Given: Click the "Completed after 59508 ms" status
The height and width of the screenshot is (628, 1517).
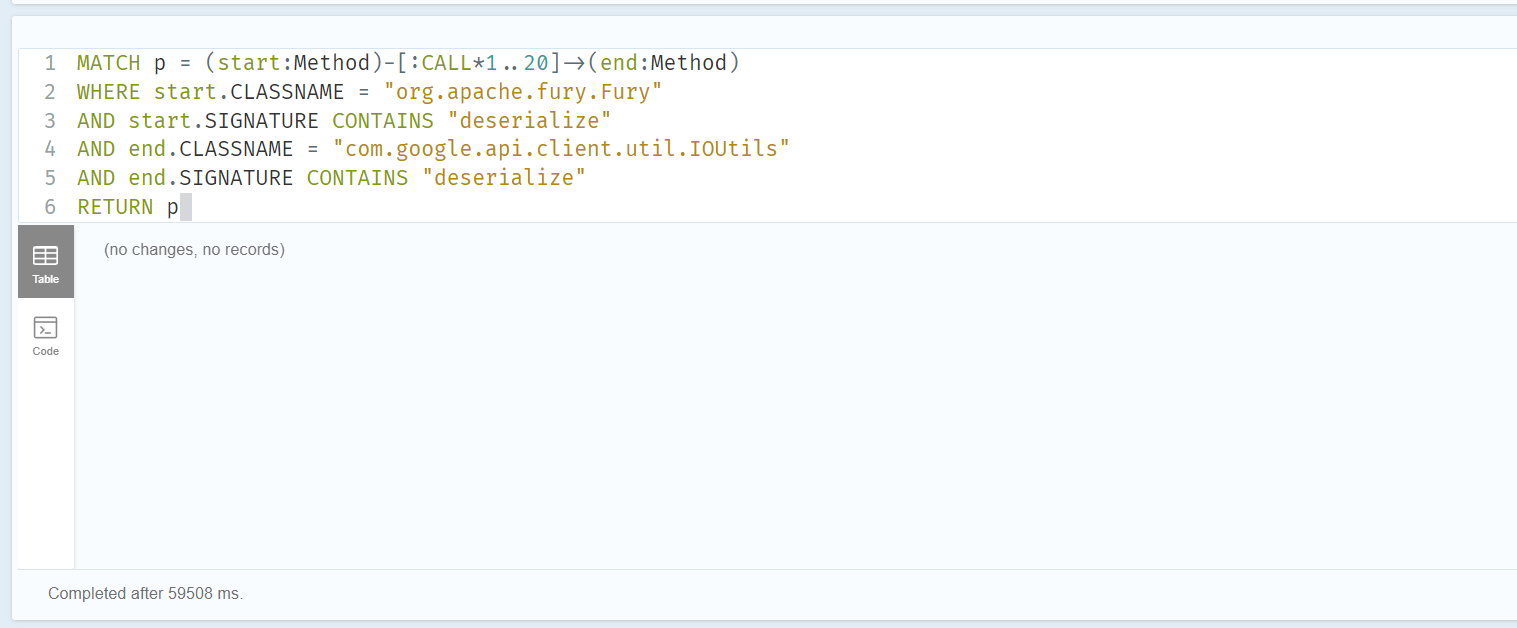Looking at the screenshot, I should tap(146, 594).
